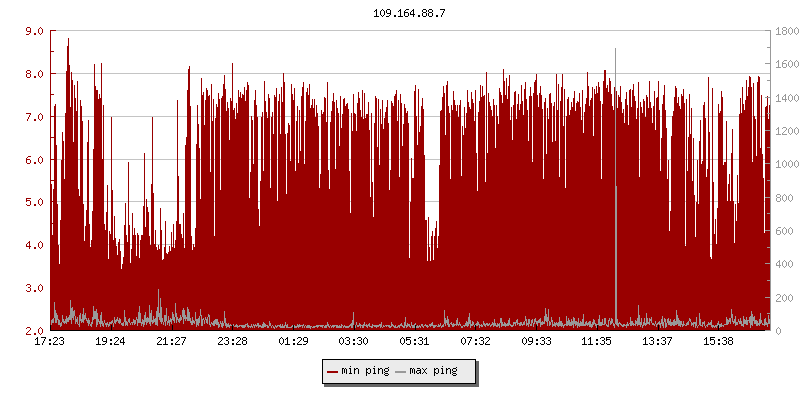The height and width of the screenshot is (400, 800).
Task: Click the 15:38 time axis label
Action: pos(718,342)
